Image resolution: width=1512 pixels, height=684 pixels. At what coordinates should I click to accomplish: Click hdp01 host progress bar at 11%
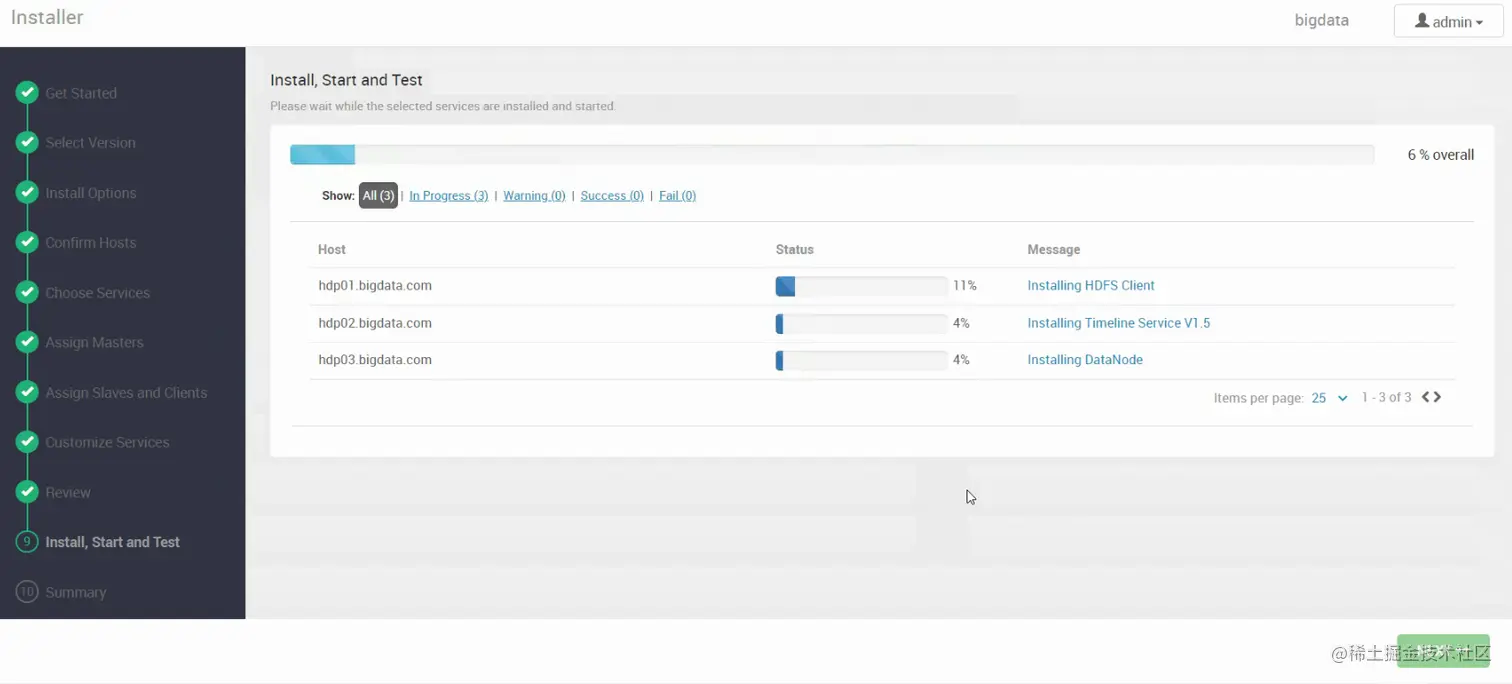pyautogui.click(x=861, y=286)
